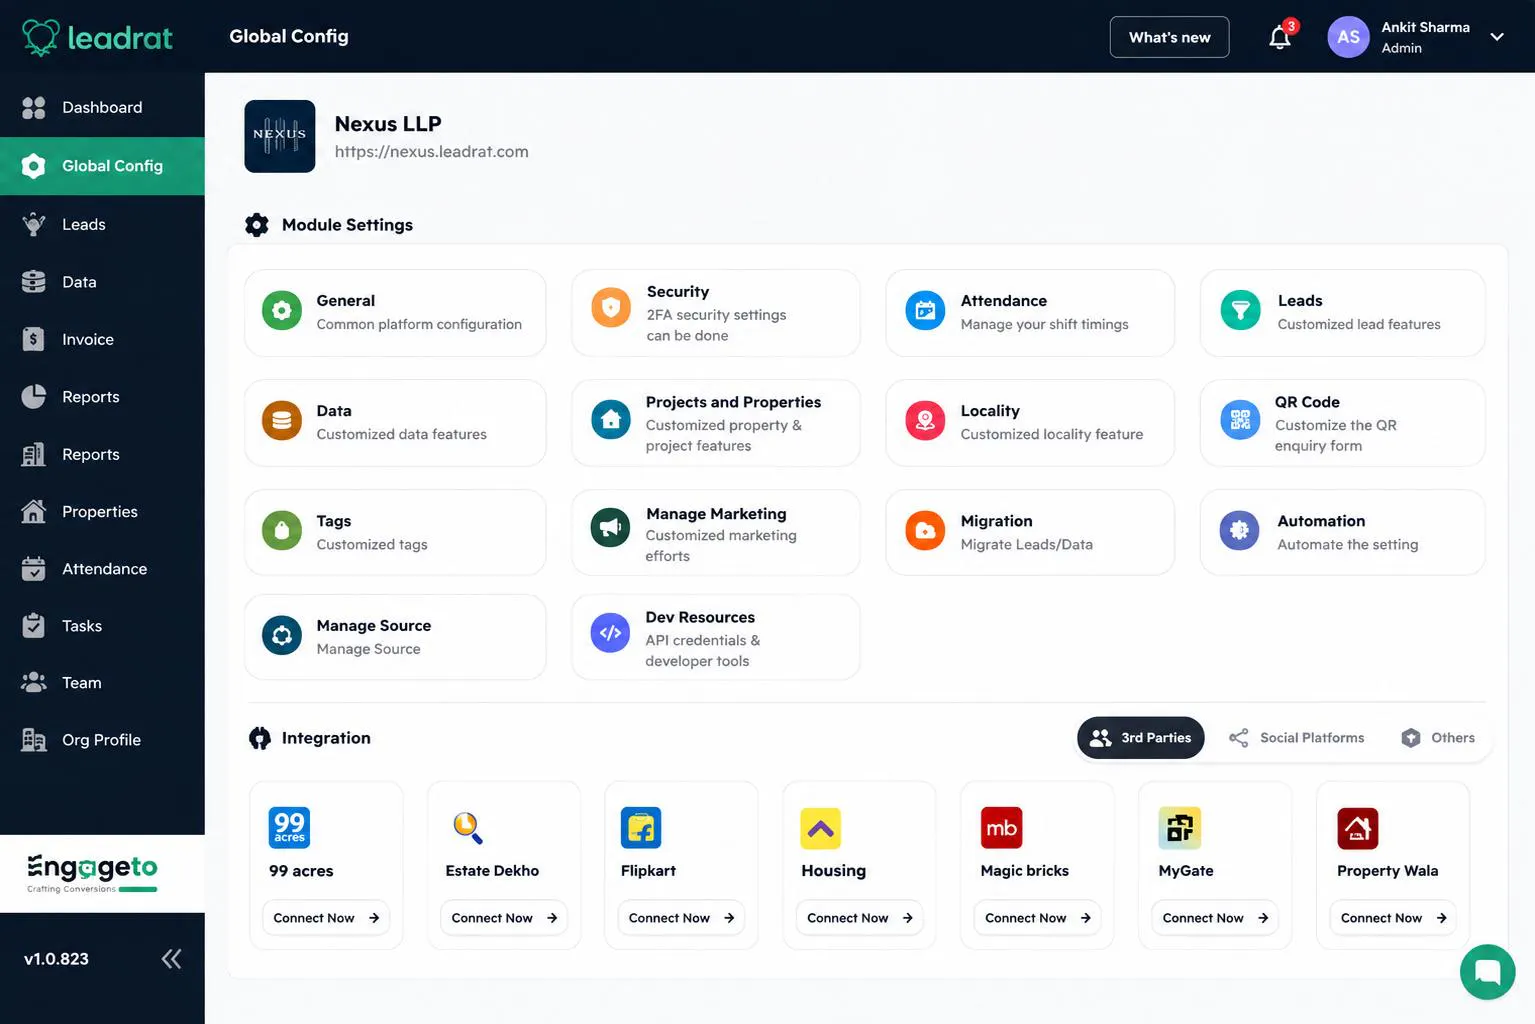Open the nexus.leadrat.com link

pos(431,152)
